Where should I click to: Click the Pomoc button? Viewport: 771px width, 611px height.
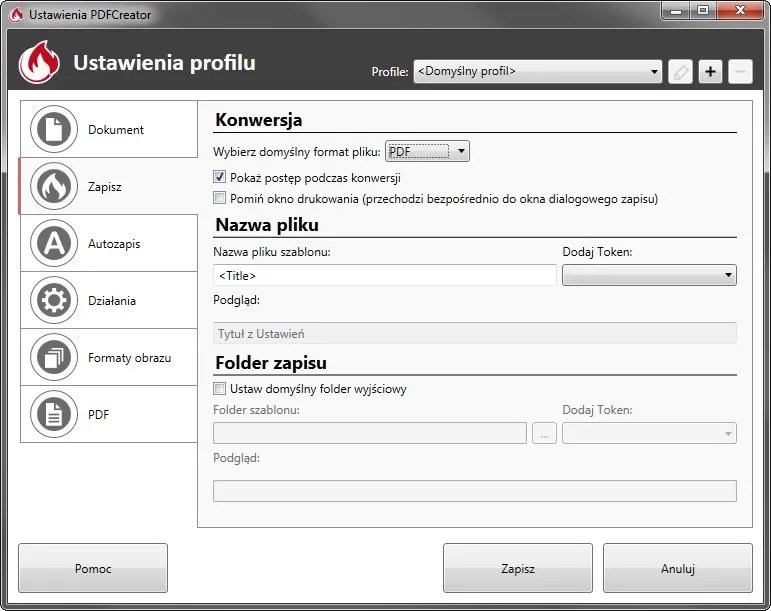pyautogui.click(x=93, y=568)
